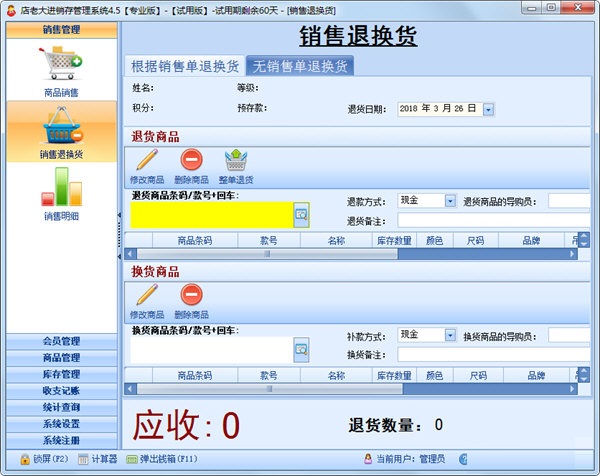Collapse sidebar with upper splitter arrow
This screenshot has width=600, height=476.
[119, 215]
